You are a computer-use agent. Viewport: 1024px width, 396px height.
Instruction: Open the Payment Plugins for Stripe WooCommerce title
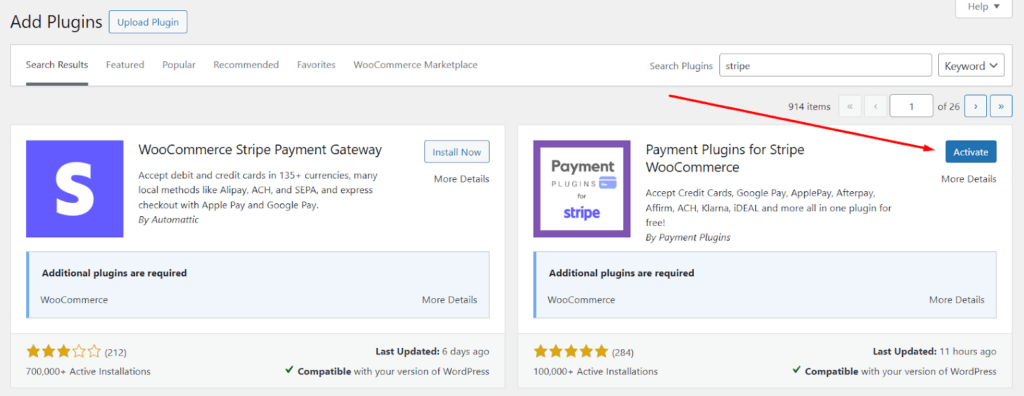point(725,158)
